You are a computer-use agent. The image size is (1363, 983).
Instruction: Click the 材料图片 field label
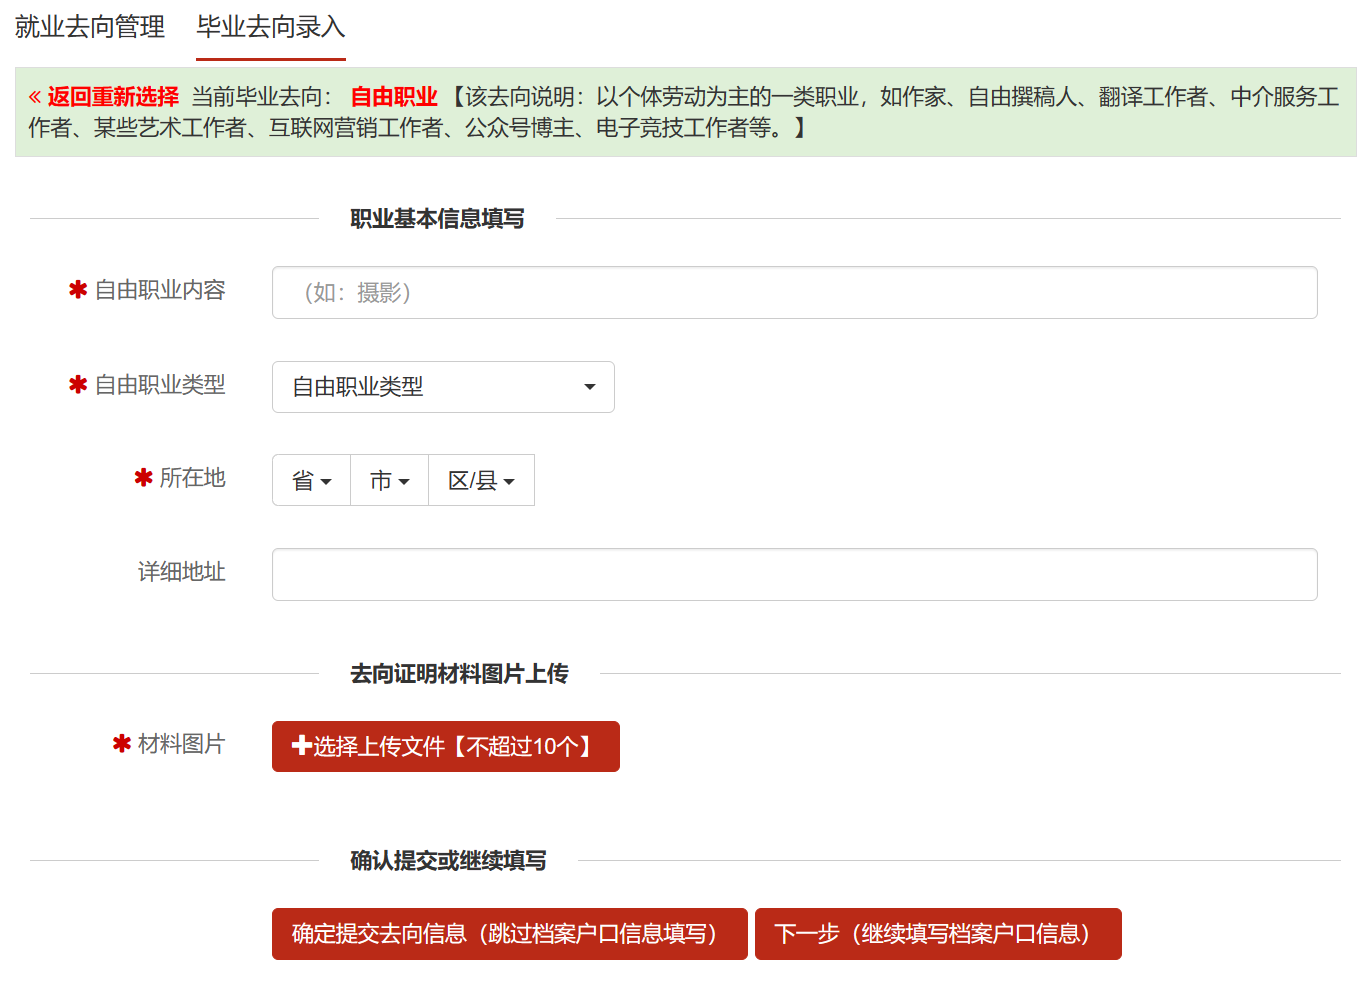(x=182, y=744)
